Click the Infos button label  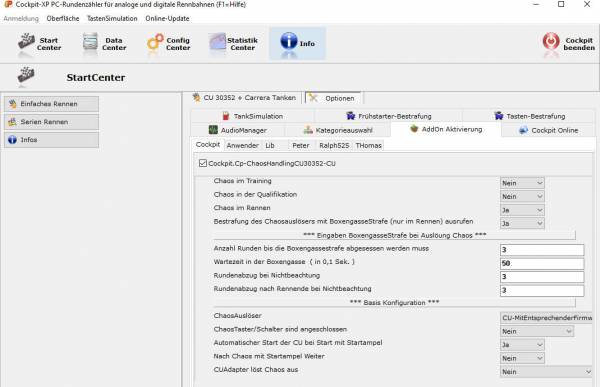pos(29,140)
